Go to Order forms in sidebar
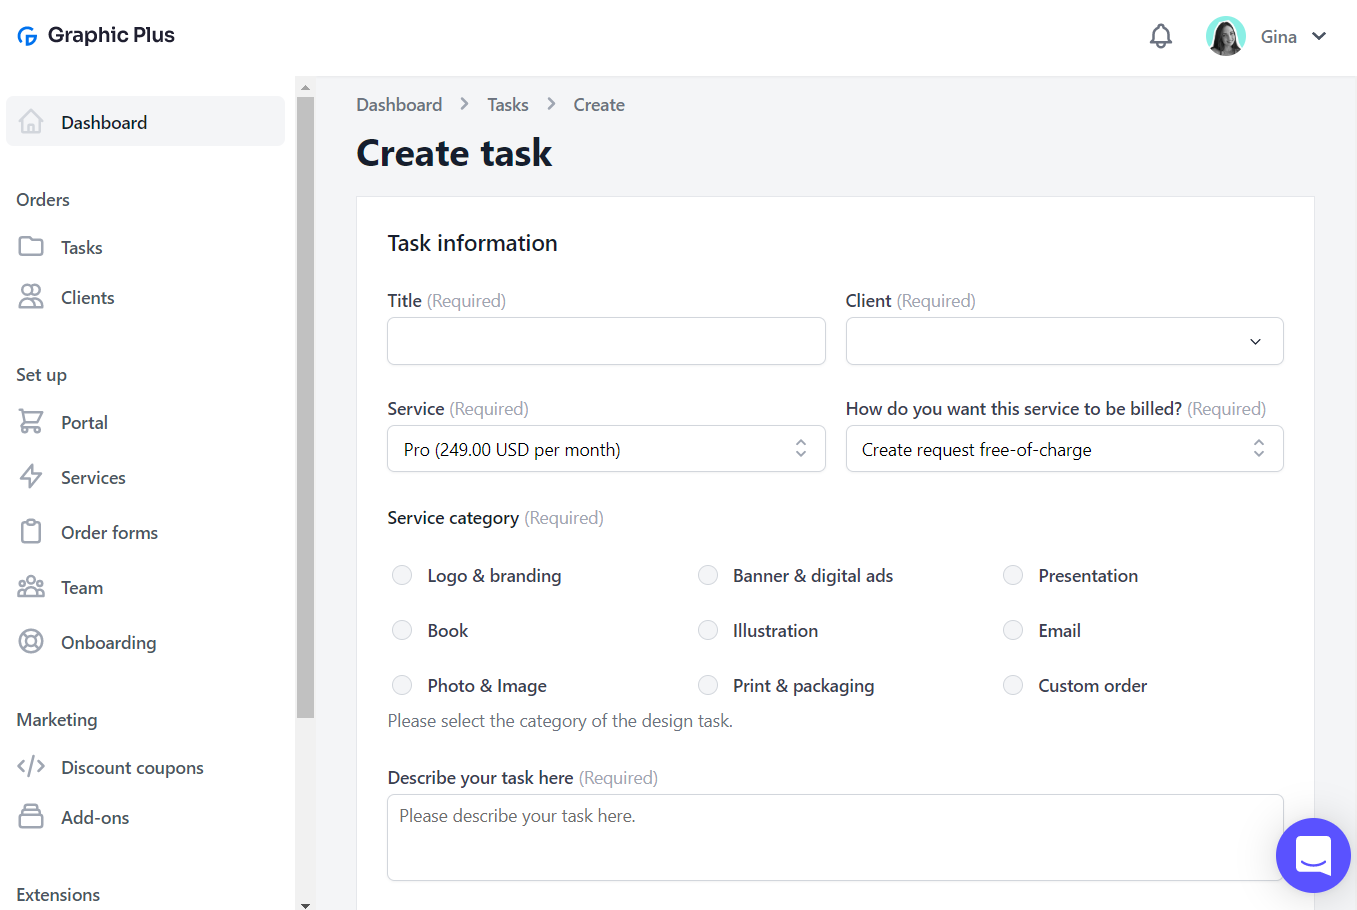 pos(109,532)
